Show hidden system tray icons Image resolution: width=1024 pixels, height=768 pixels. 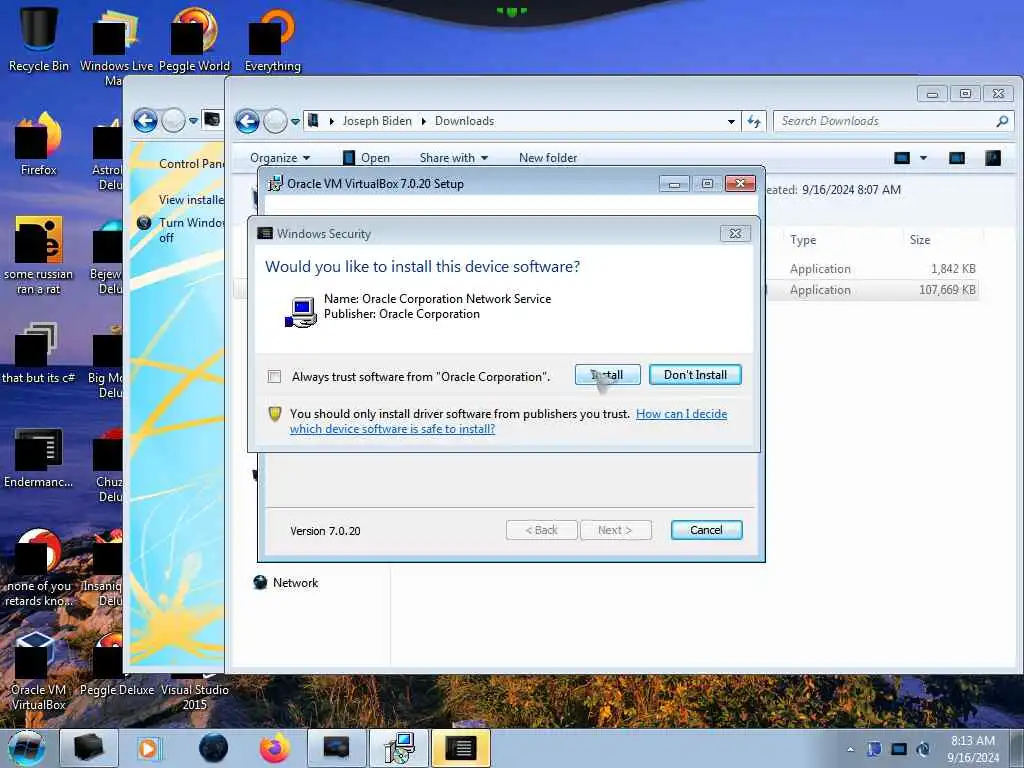850,749
